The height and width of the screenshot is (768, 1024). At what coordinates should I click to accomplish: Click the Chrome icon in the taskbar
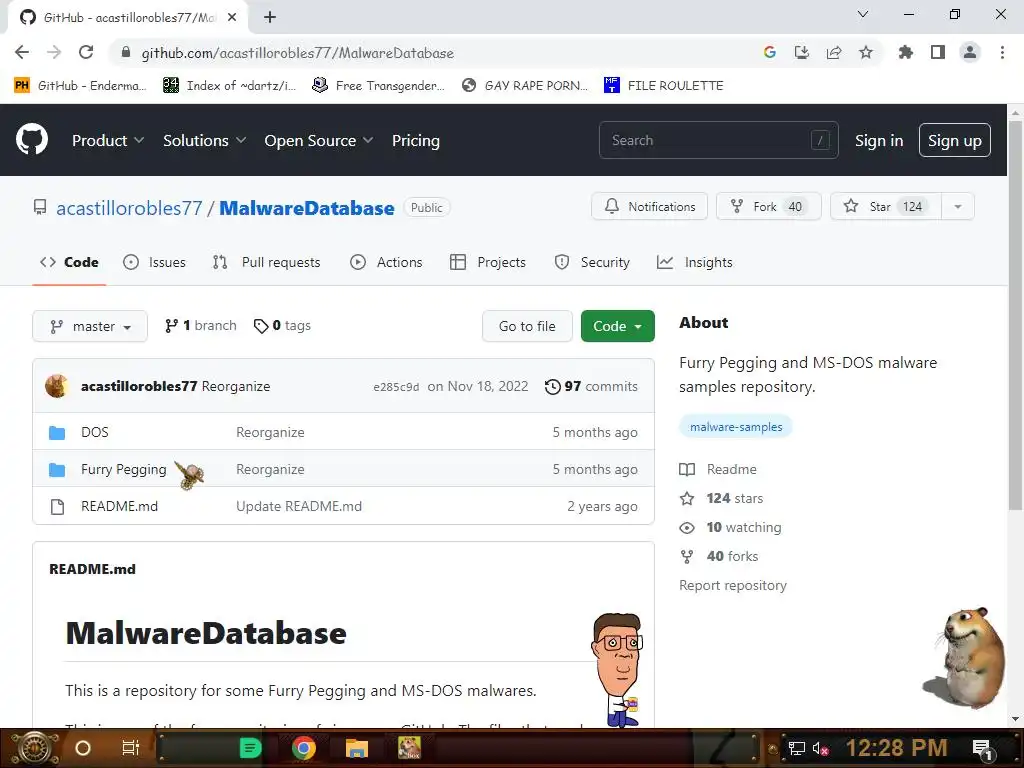tap(304, 748)
